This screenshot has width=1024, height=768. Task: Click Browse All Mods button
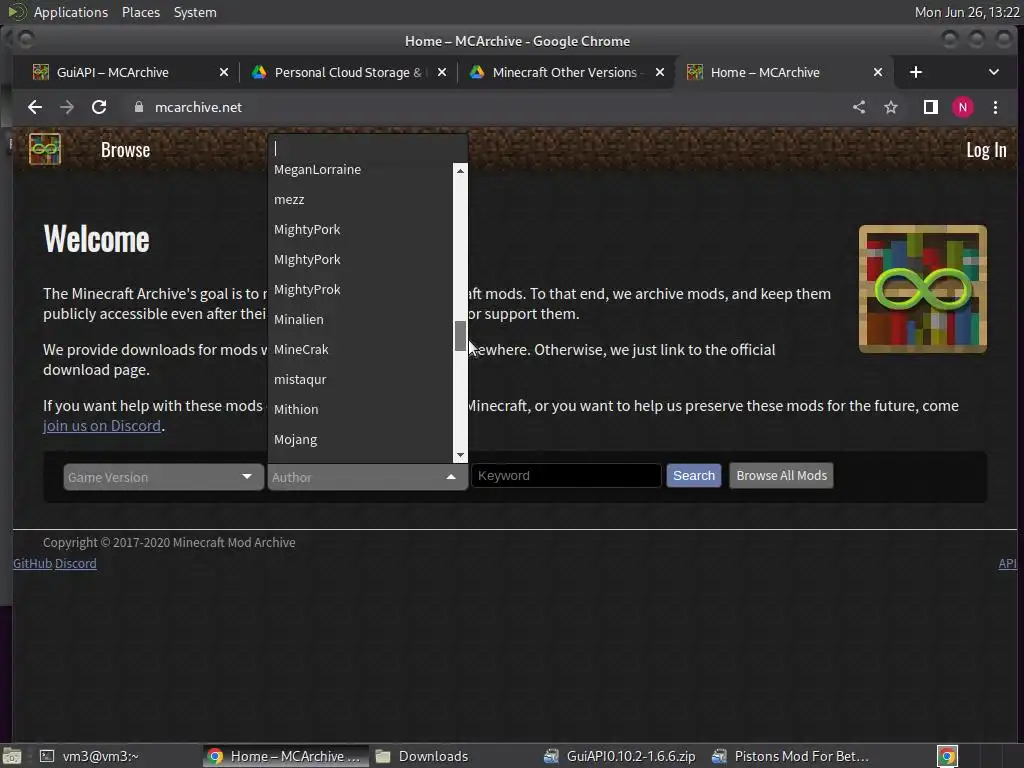pos(781,475)
